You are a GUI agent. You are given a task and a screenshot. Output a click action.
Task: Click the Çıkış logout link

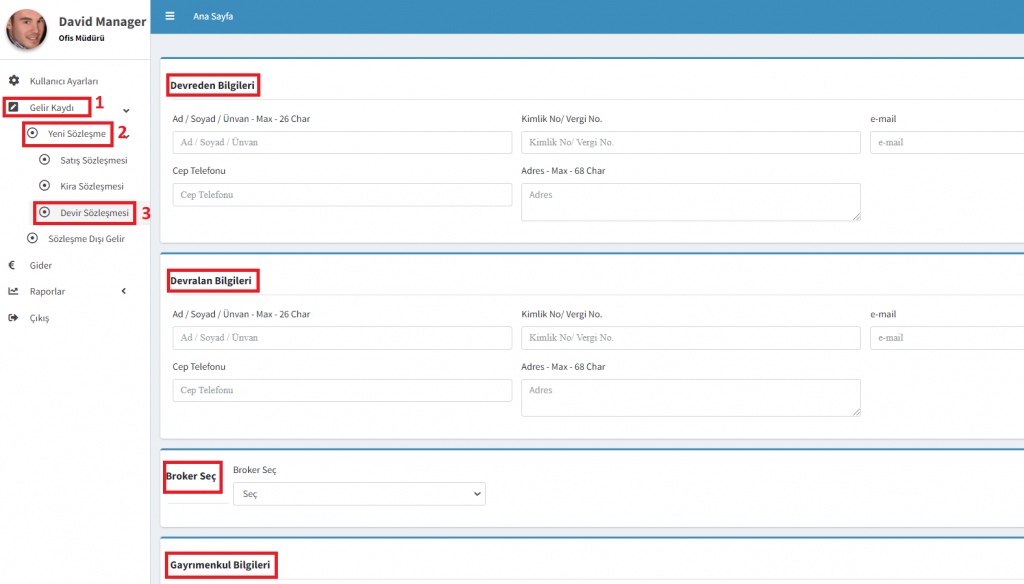[x=39, y=318]
